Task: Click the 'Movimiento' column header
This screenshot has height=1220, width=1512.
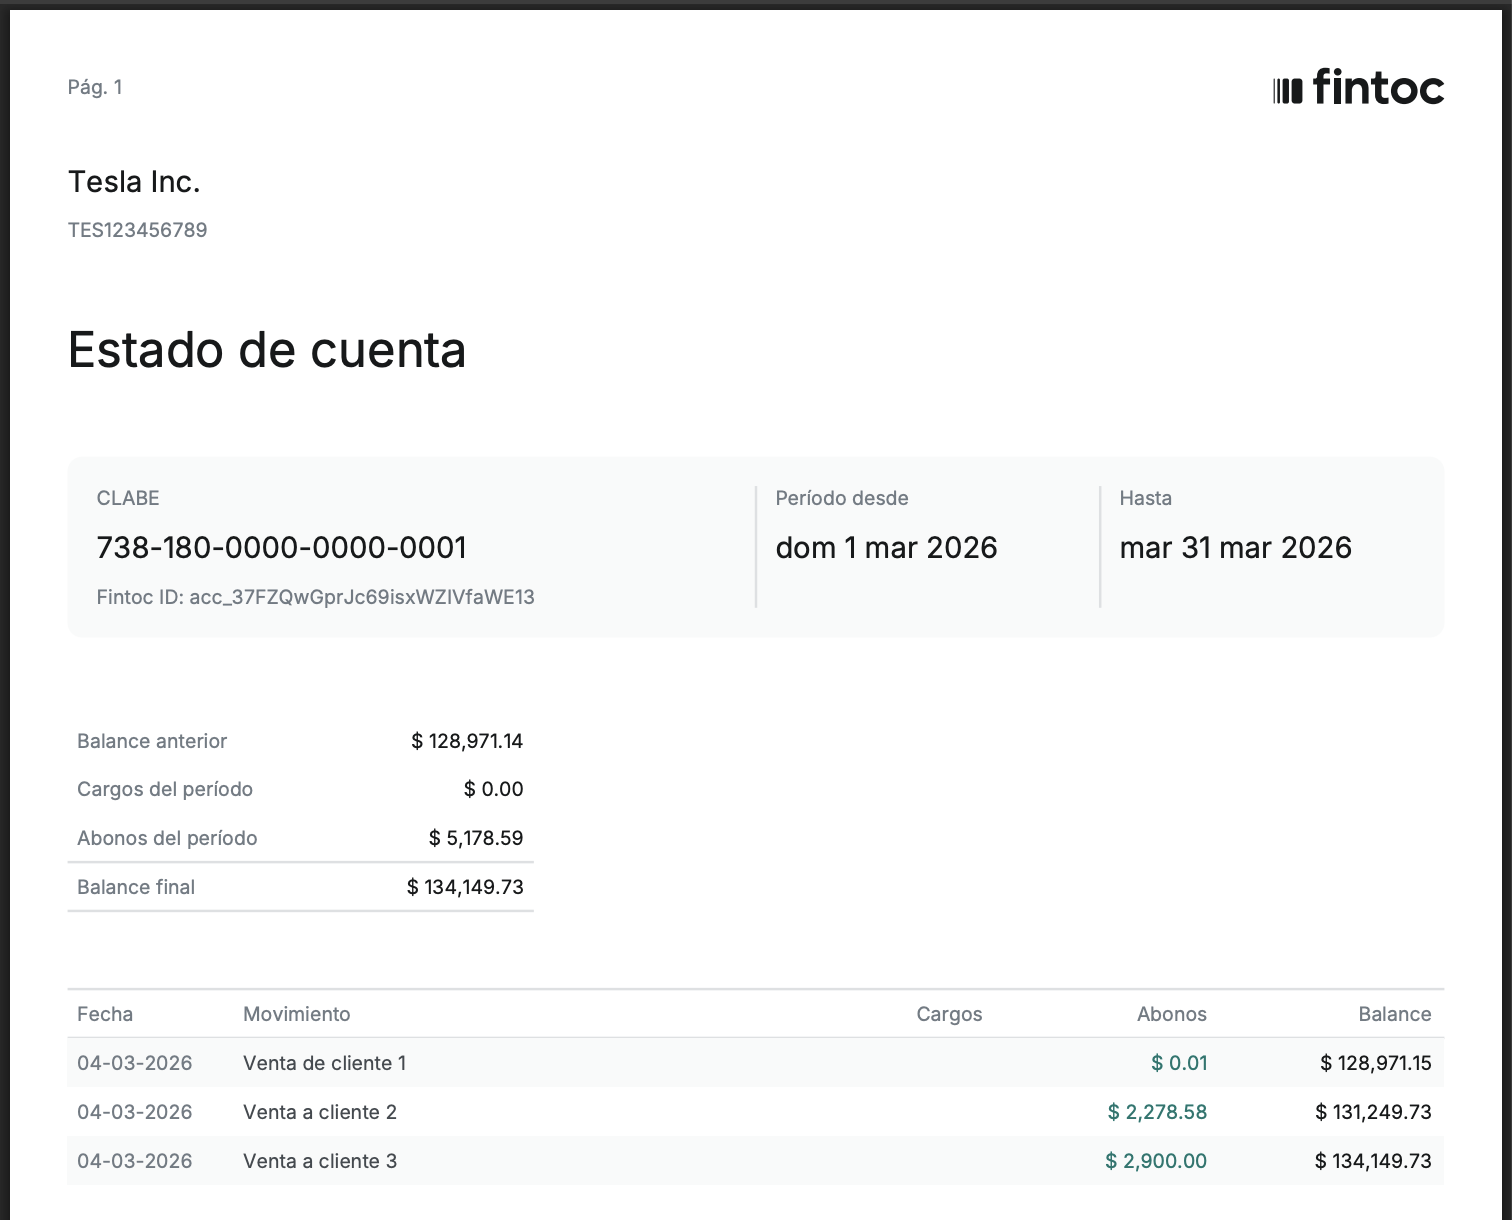Action: click(297, 1014)
